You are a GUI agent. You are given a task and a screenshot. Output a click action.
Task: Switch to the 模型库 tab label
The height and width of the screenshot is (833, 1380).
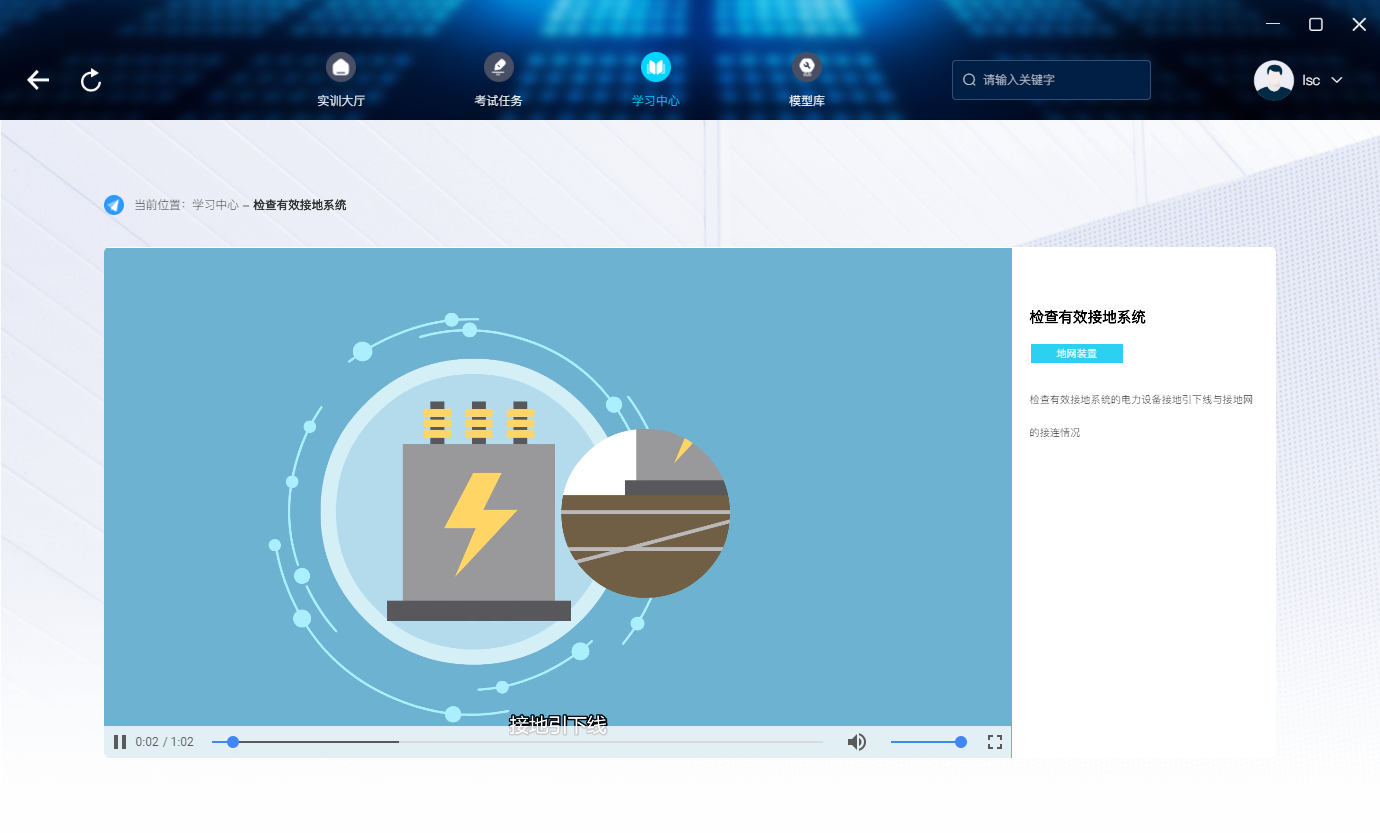[x=806, y=101]
